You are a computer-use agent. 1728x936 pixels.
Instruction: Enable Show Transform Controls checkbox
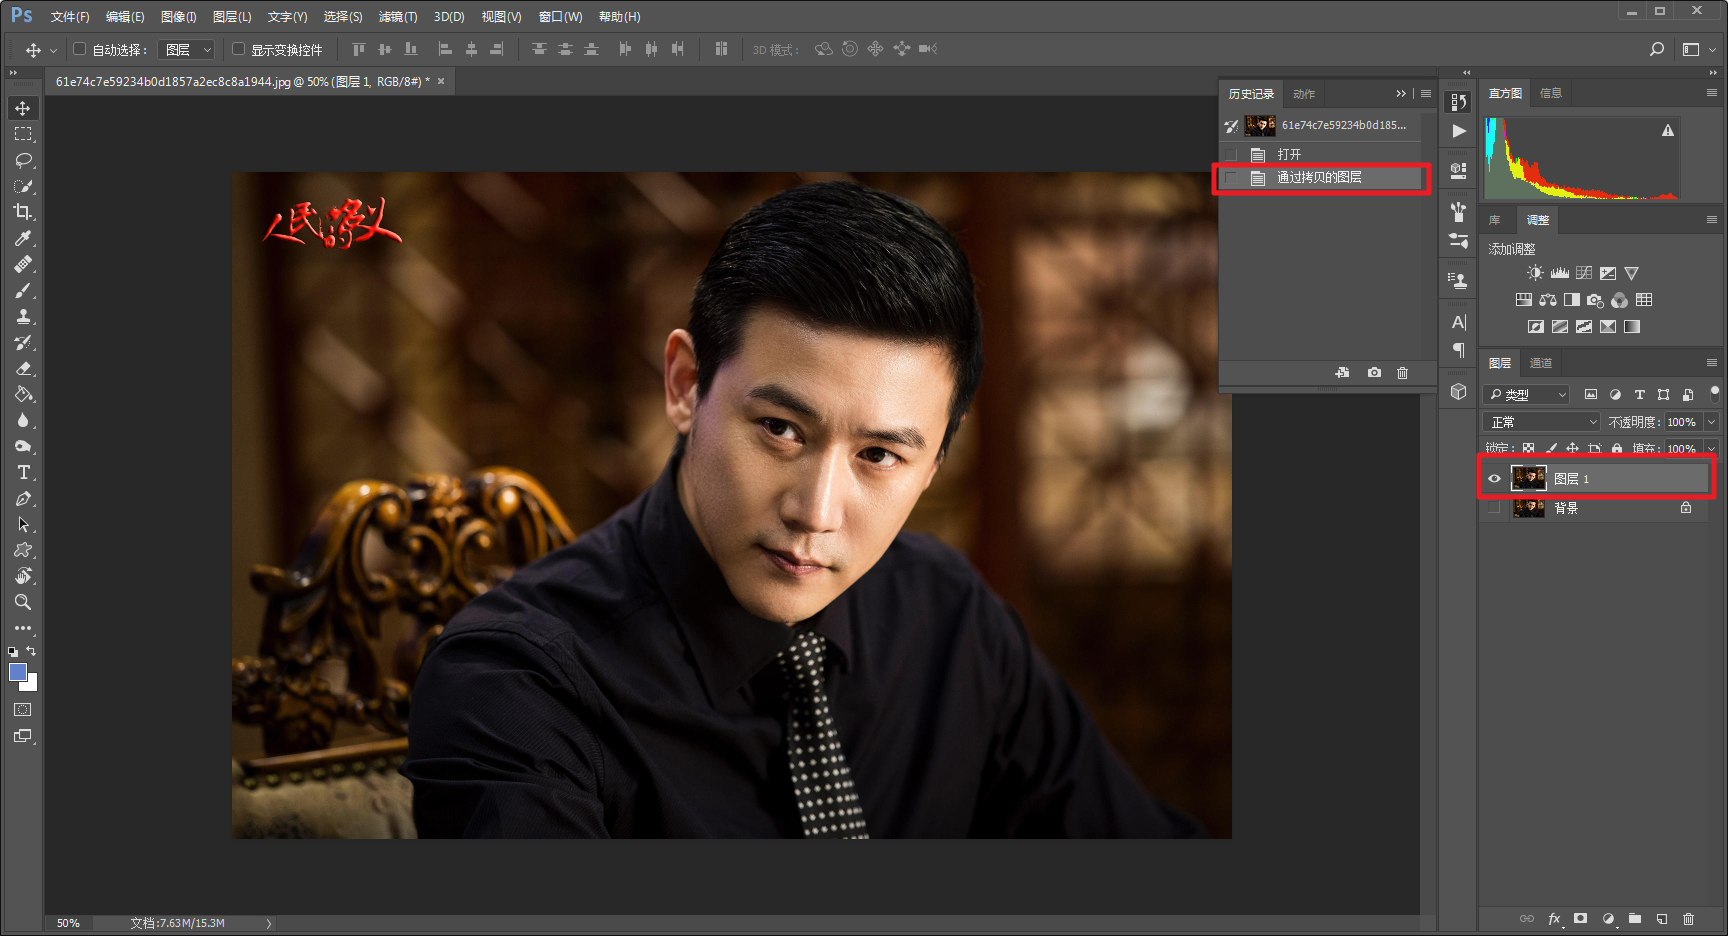(238, 48)
